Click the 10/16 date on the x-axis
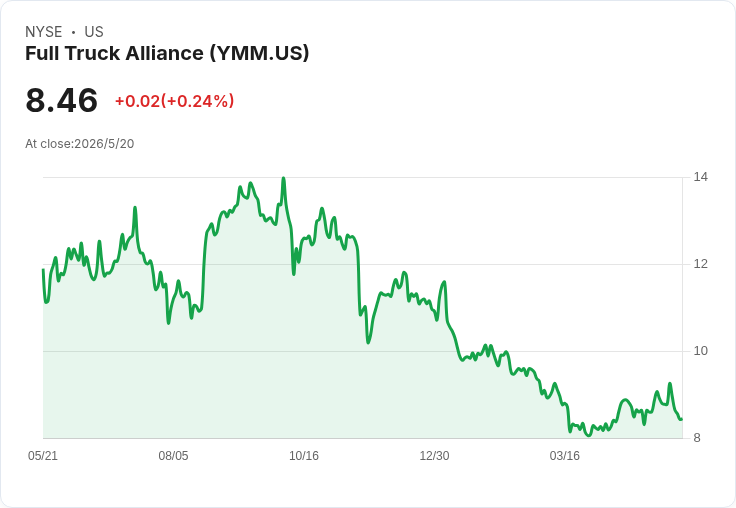 point(304,456)
